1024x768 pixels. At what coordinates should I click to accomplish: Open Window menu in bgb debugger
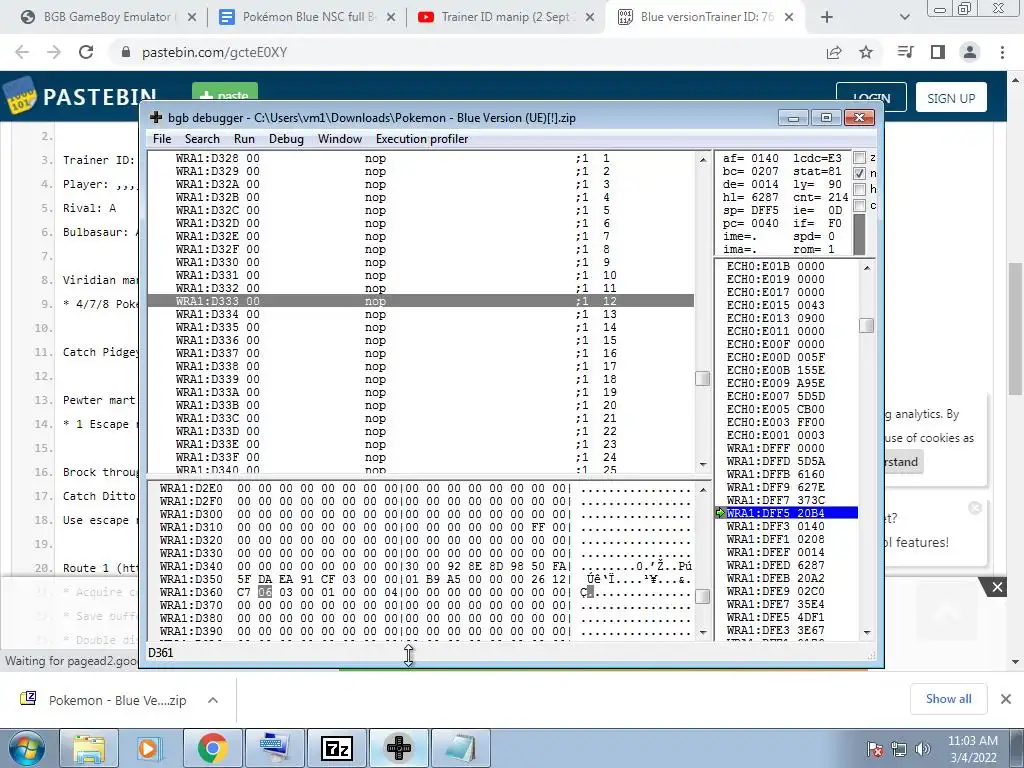[x=340, y=138]
